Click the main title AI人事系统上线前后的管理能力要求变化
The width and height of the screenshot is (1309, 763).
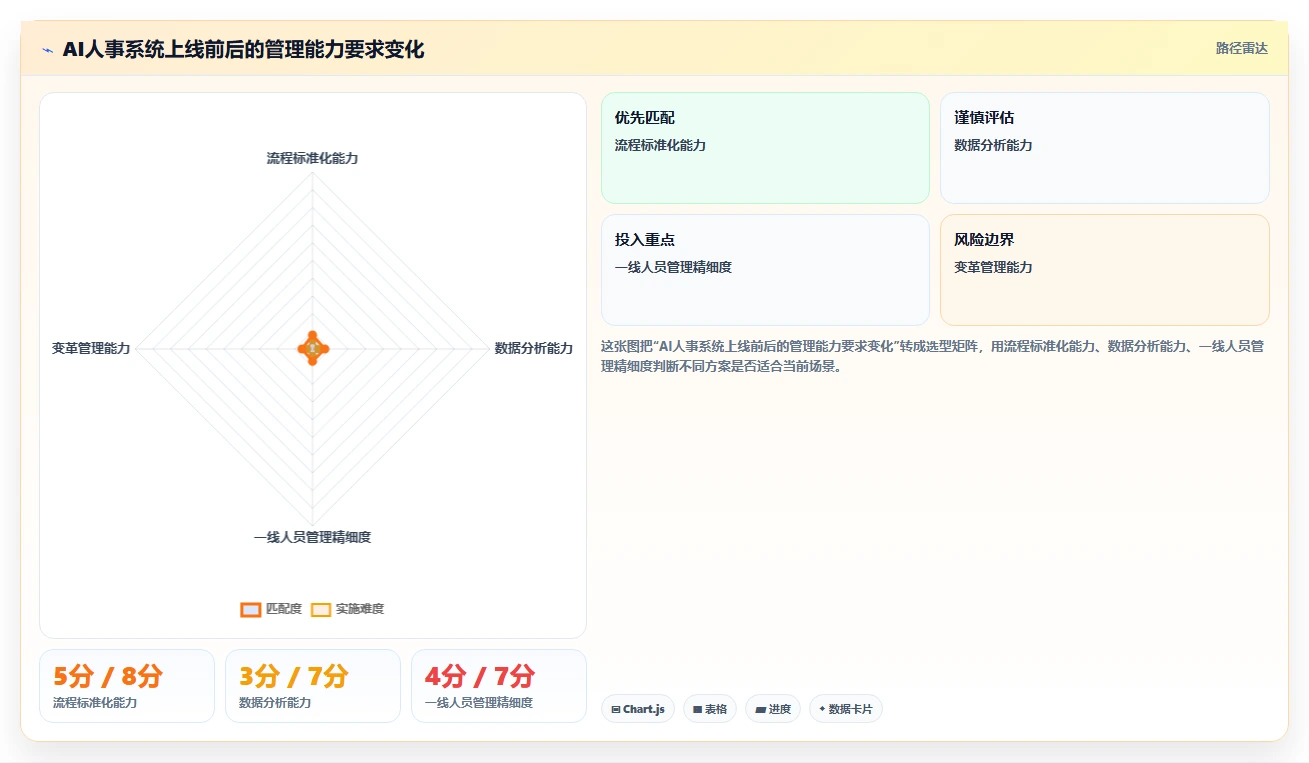[x=244, y=49]
